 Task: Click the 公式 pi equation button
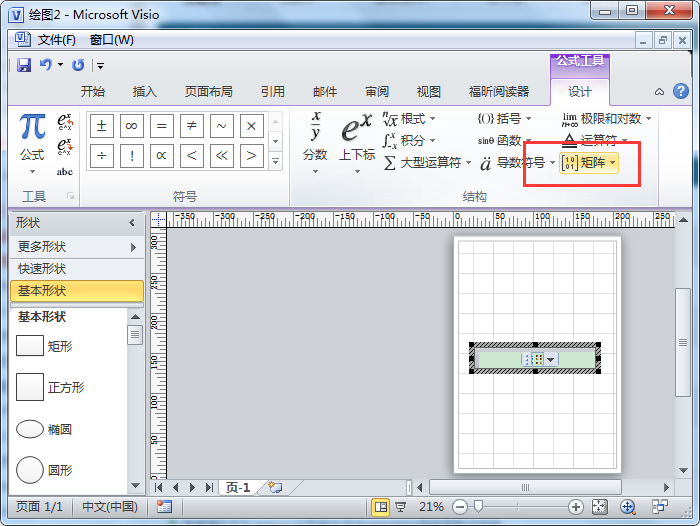click(x=32, y=143)
